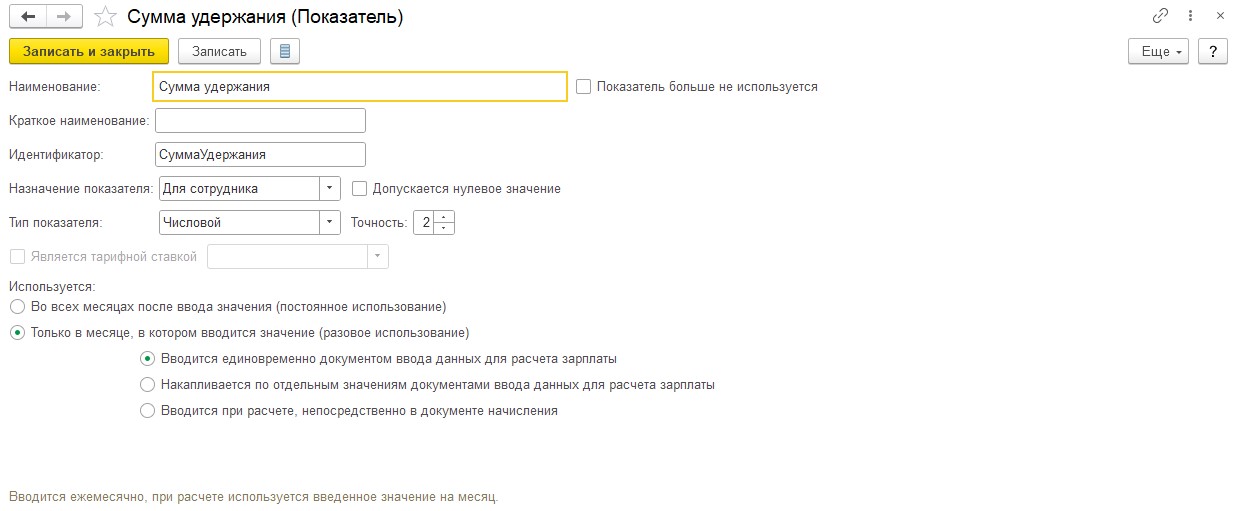Expand the 'Назначение показателя' dropdown
This screenshot has height=511, width=1233.
[330, 188]
